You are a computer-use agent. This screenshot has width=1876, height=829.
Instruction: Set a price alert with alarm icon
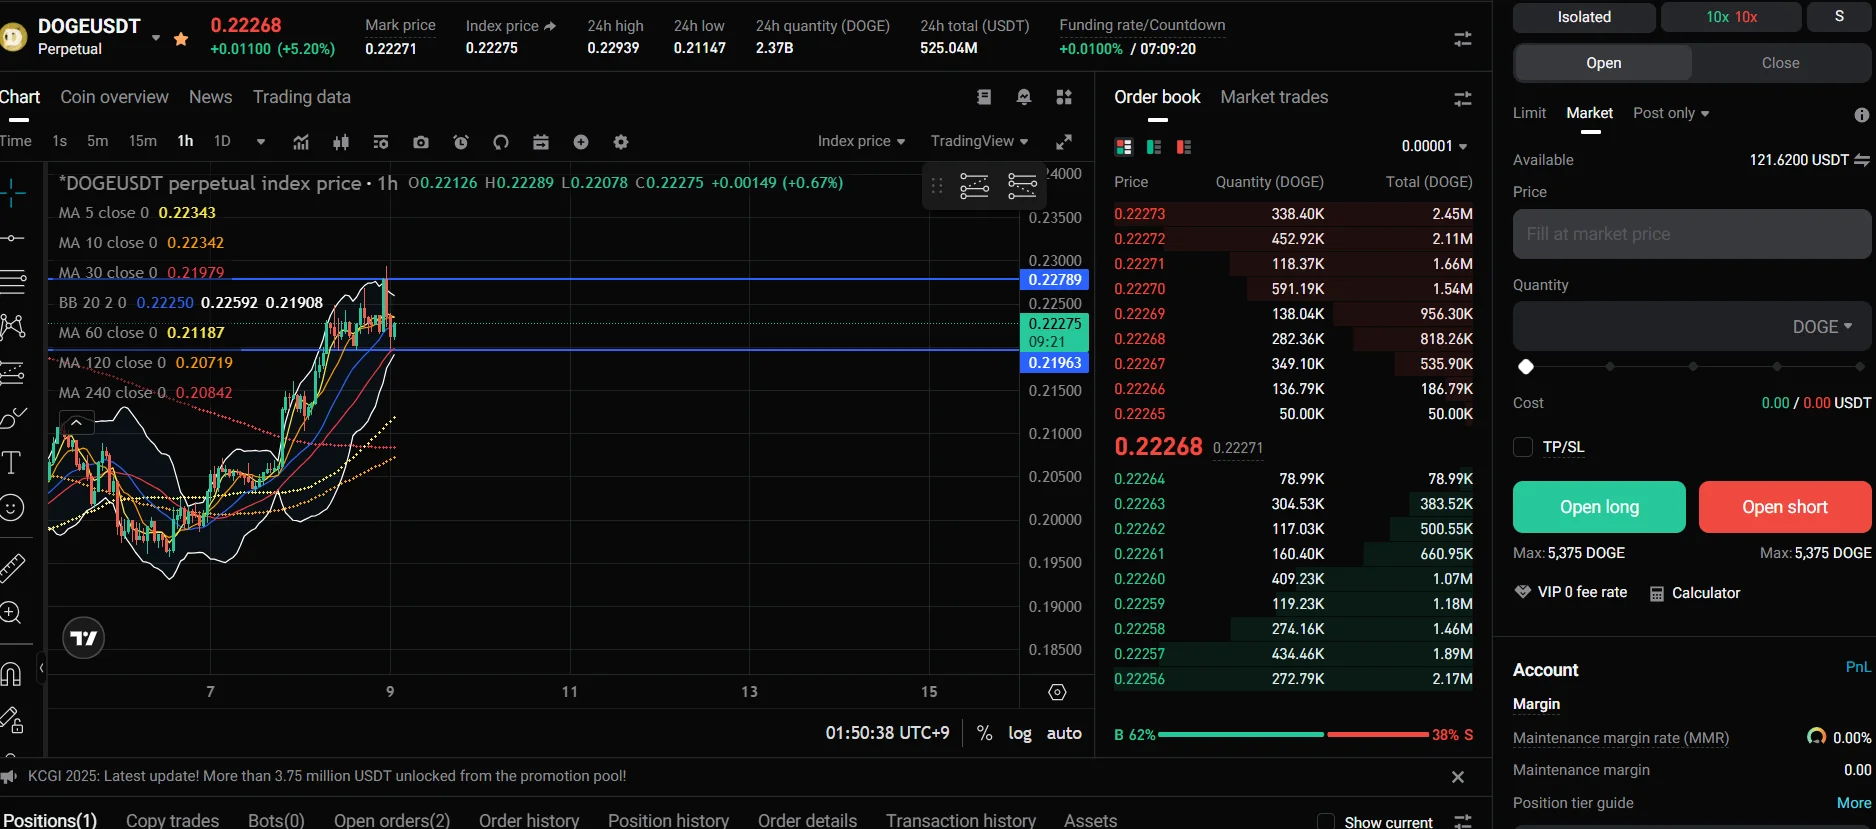461,142
